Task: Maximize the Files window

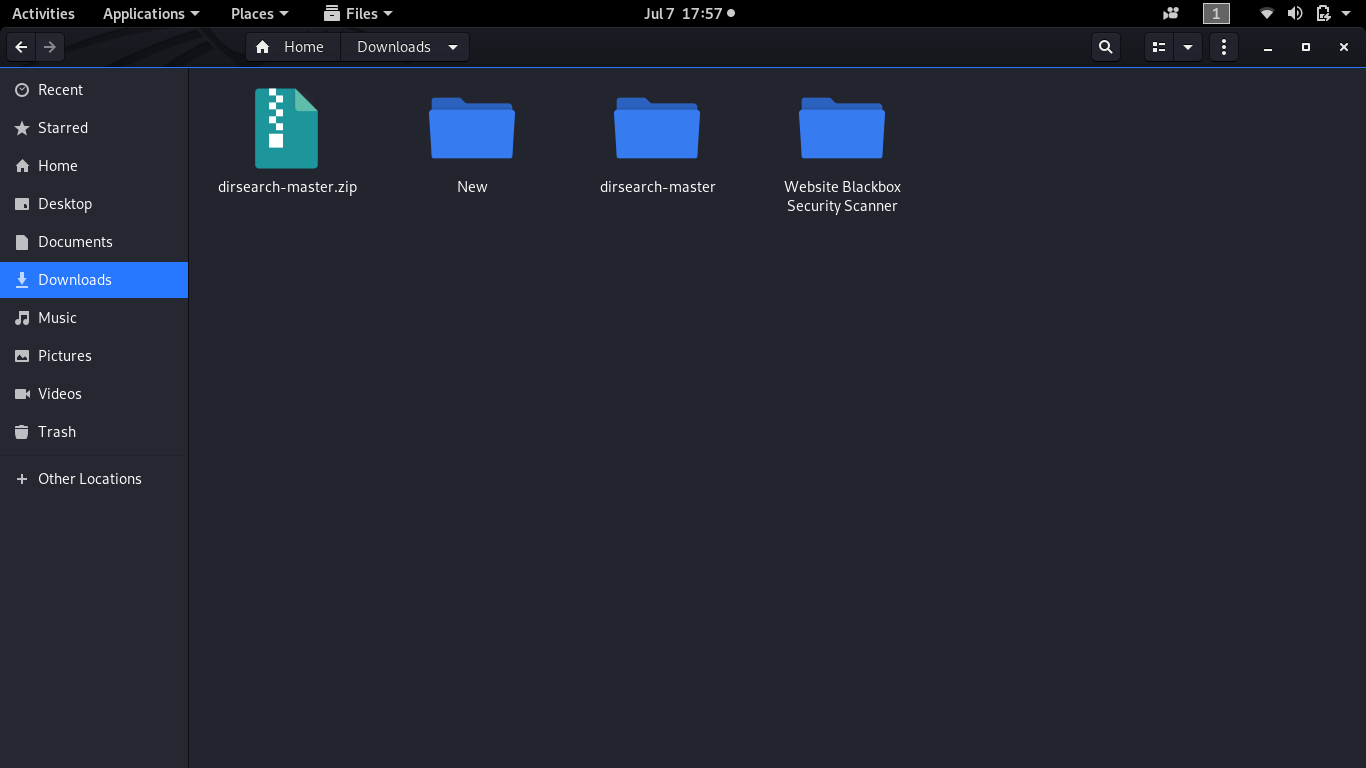Action: (1306, 47)
